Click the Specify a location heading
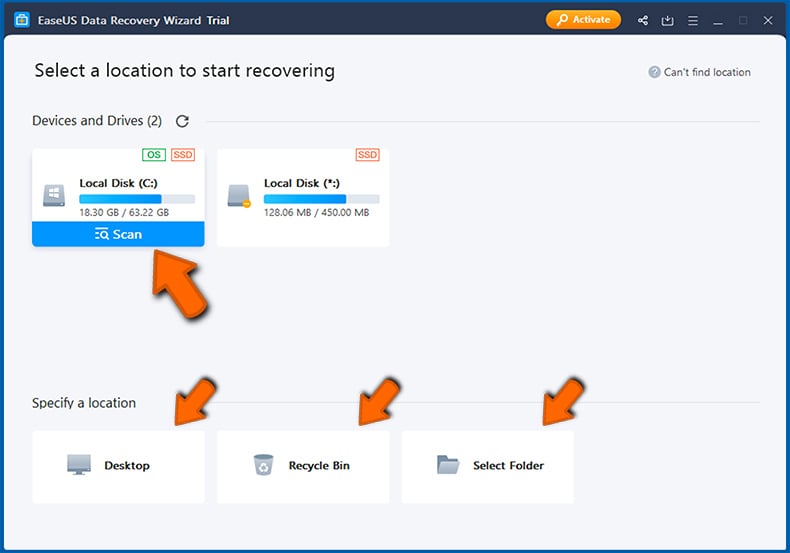The width and height of the screenshot is (790, 553). coord(84,403)
